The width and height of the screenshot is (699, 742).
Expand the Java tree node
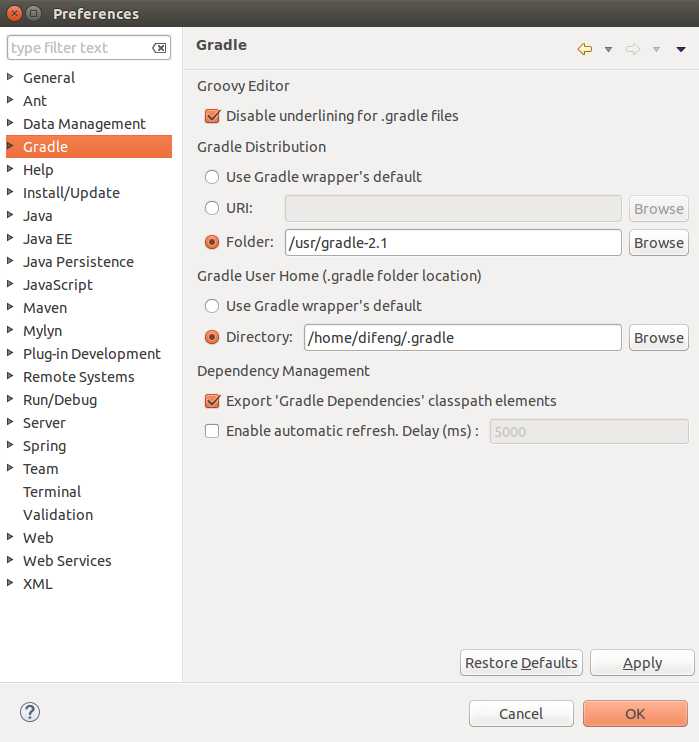[10, 215]
